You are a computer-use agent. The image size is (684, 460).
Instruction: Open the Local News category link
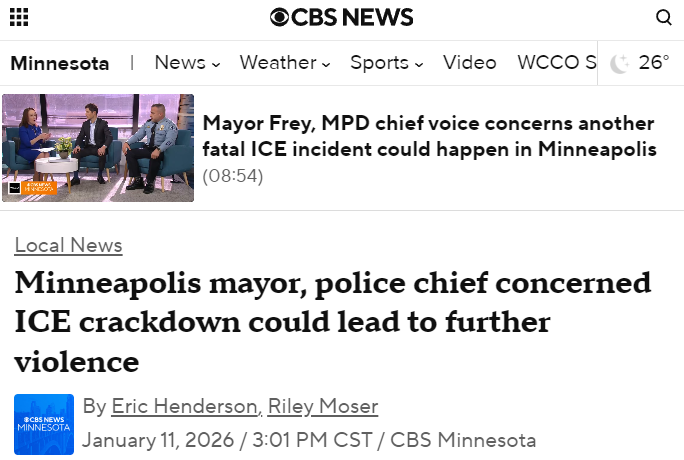(68, 245)
